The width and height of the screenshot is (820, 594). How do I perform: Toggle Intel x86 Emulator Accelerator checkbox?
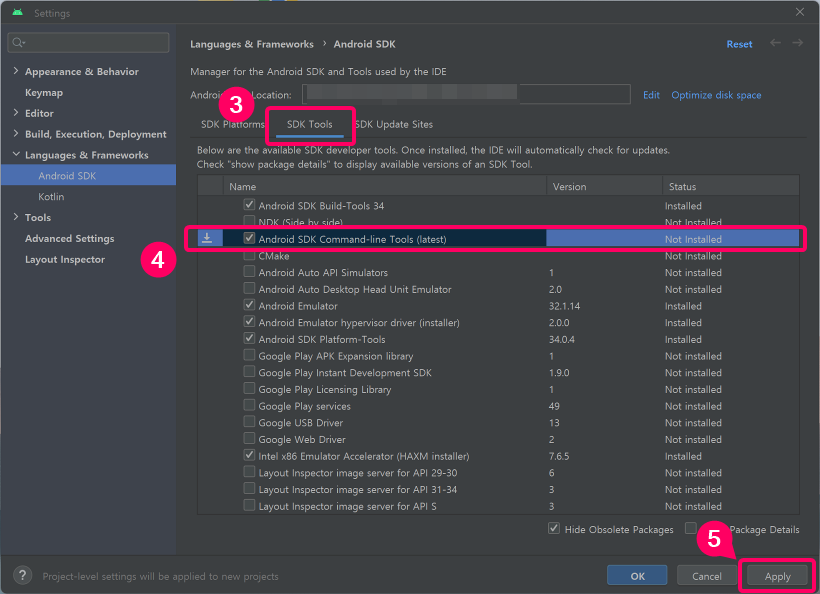(249, 455)
